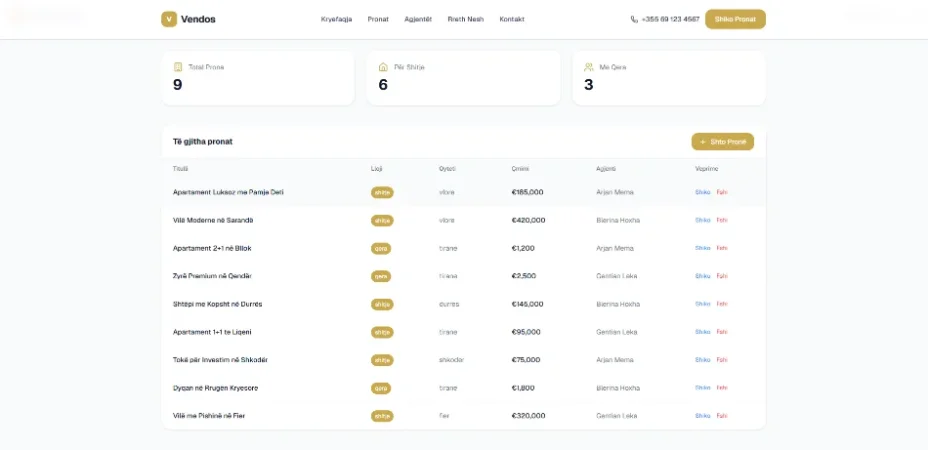The height and width of the screenshot is (450, 928).
Task: Click the price €420,000
Action: pos(528,220)
